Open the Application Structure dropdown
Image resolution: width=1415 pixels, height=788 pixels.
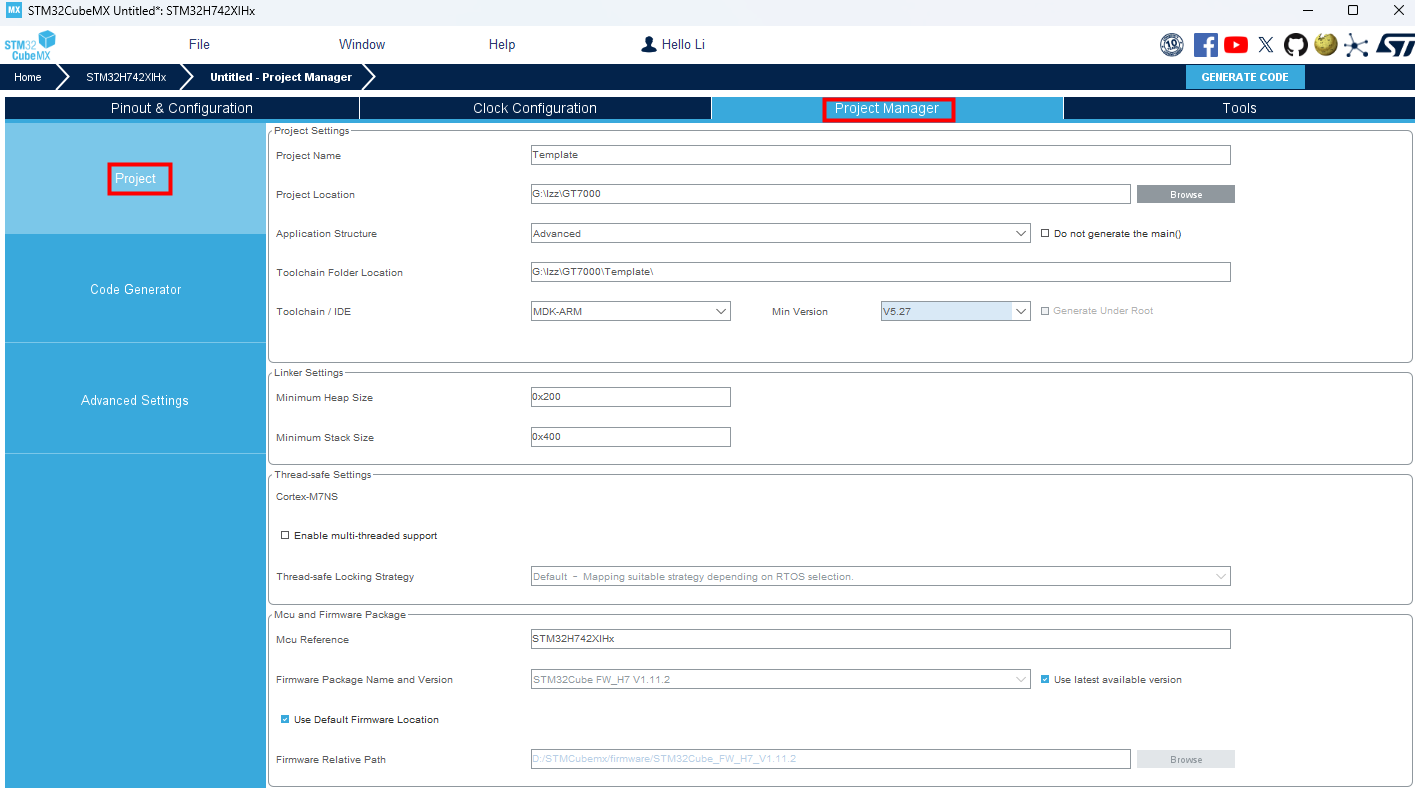click(x=780, y=233)
